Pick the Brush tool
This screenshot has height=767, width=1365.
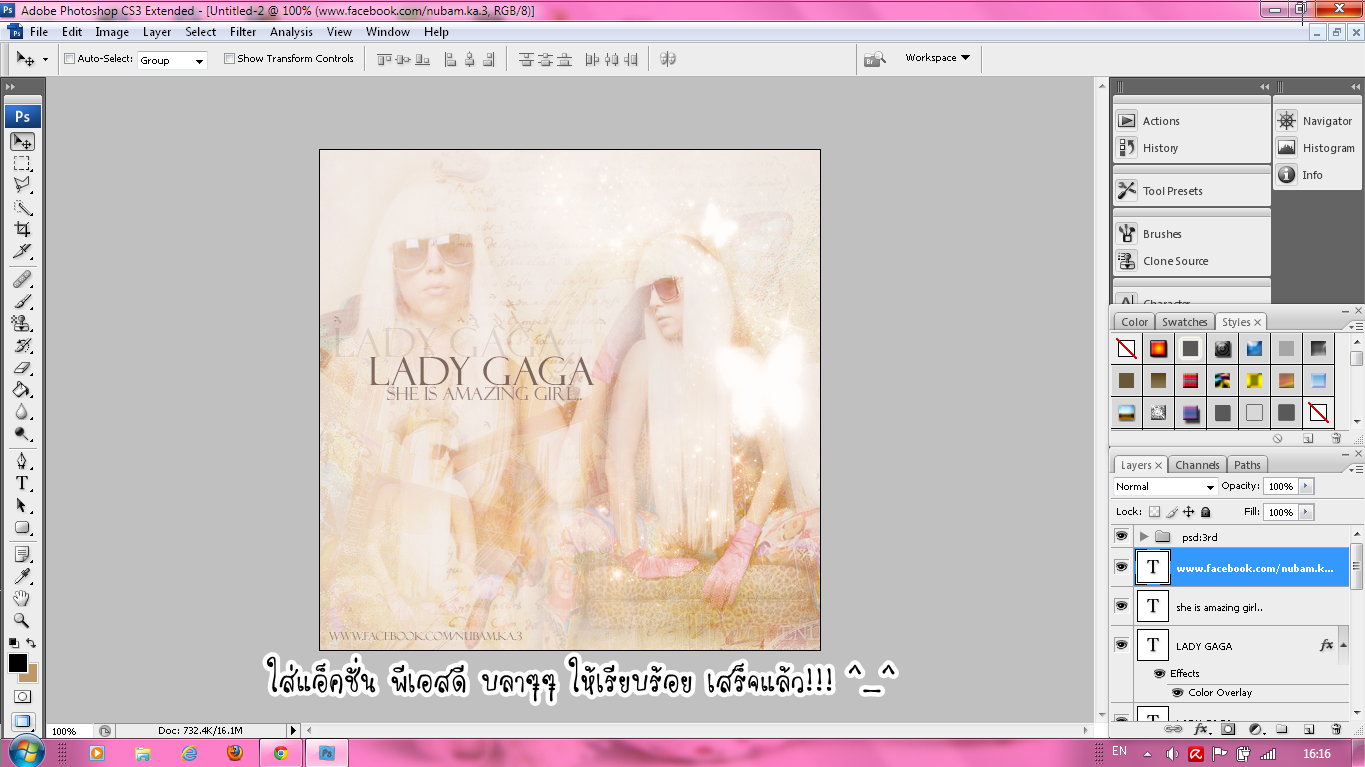point(22,301)
